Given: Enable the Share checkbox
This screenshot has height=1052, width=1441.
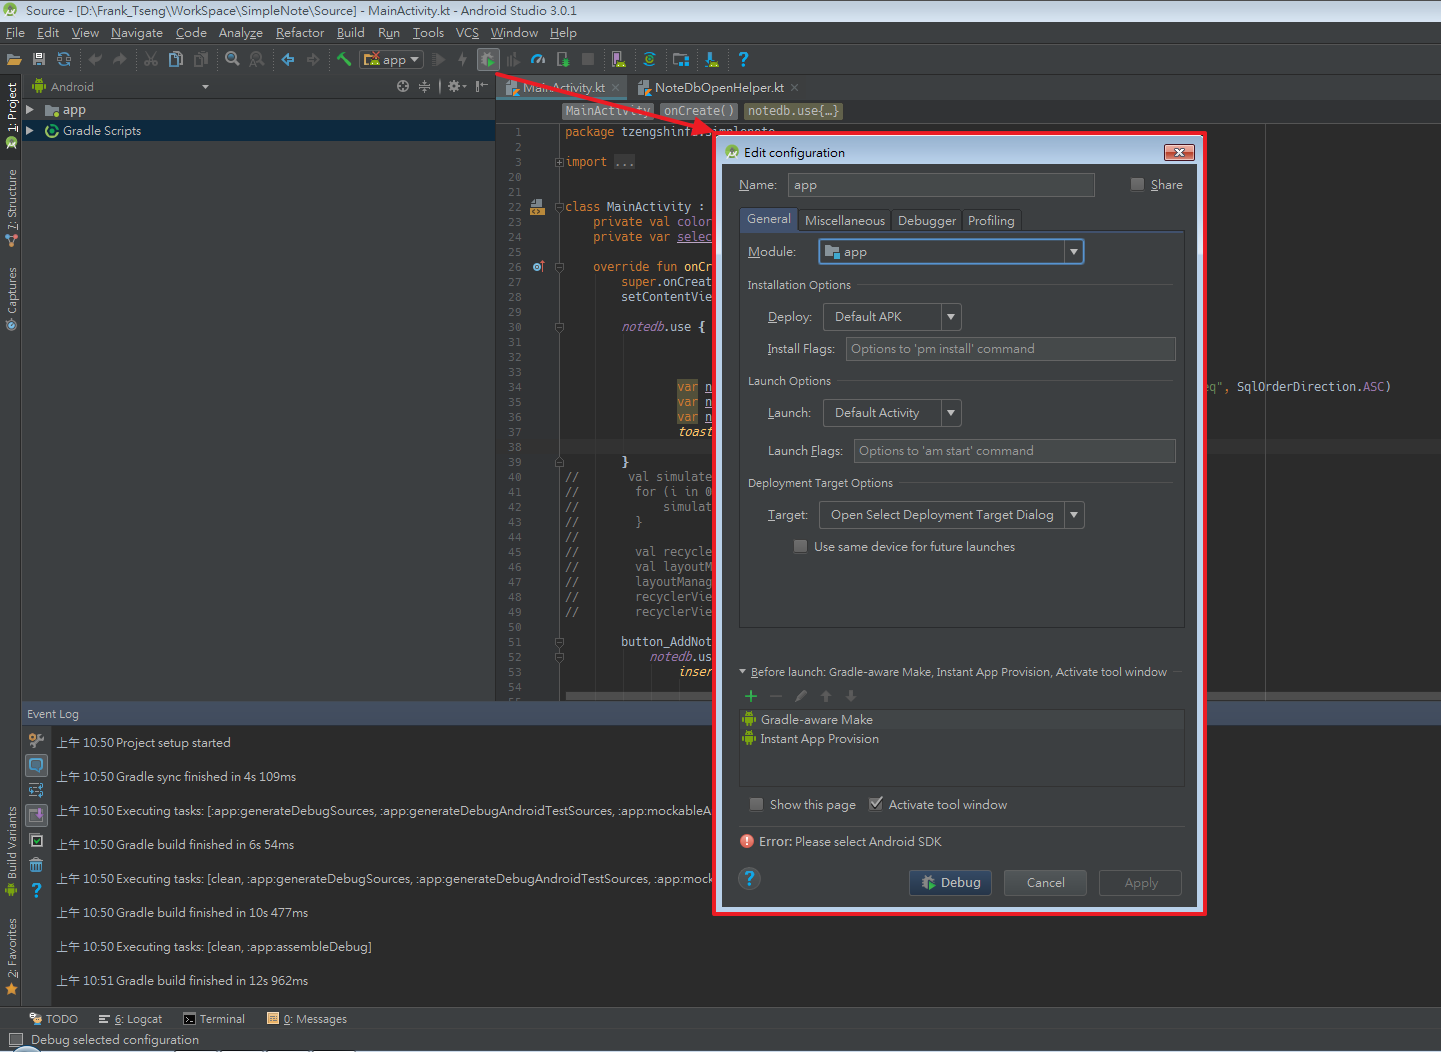Looking at the screenshot, I should (1137, 185).
